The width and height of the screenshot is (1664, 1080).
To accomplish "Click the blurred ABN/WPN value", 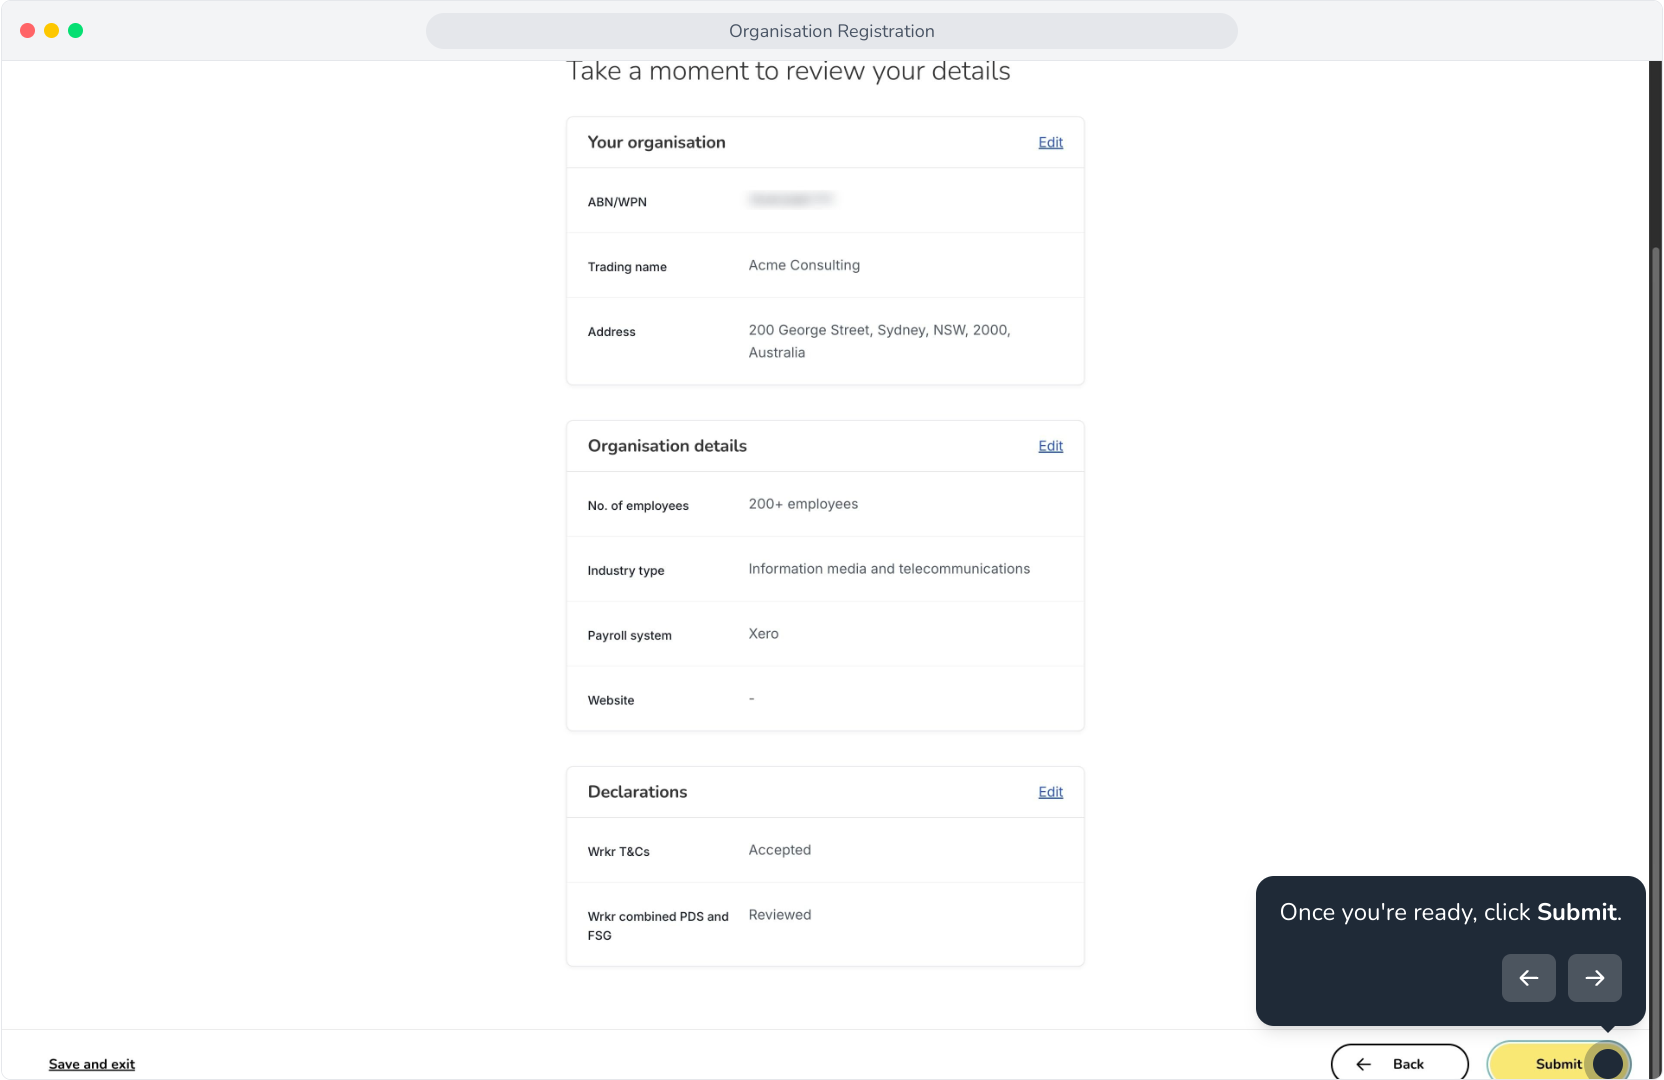I will click(790, 200).
